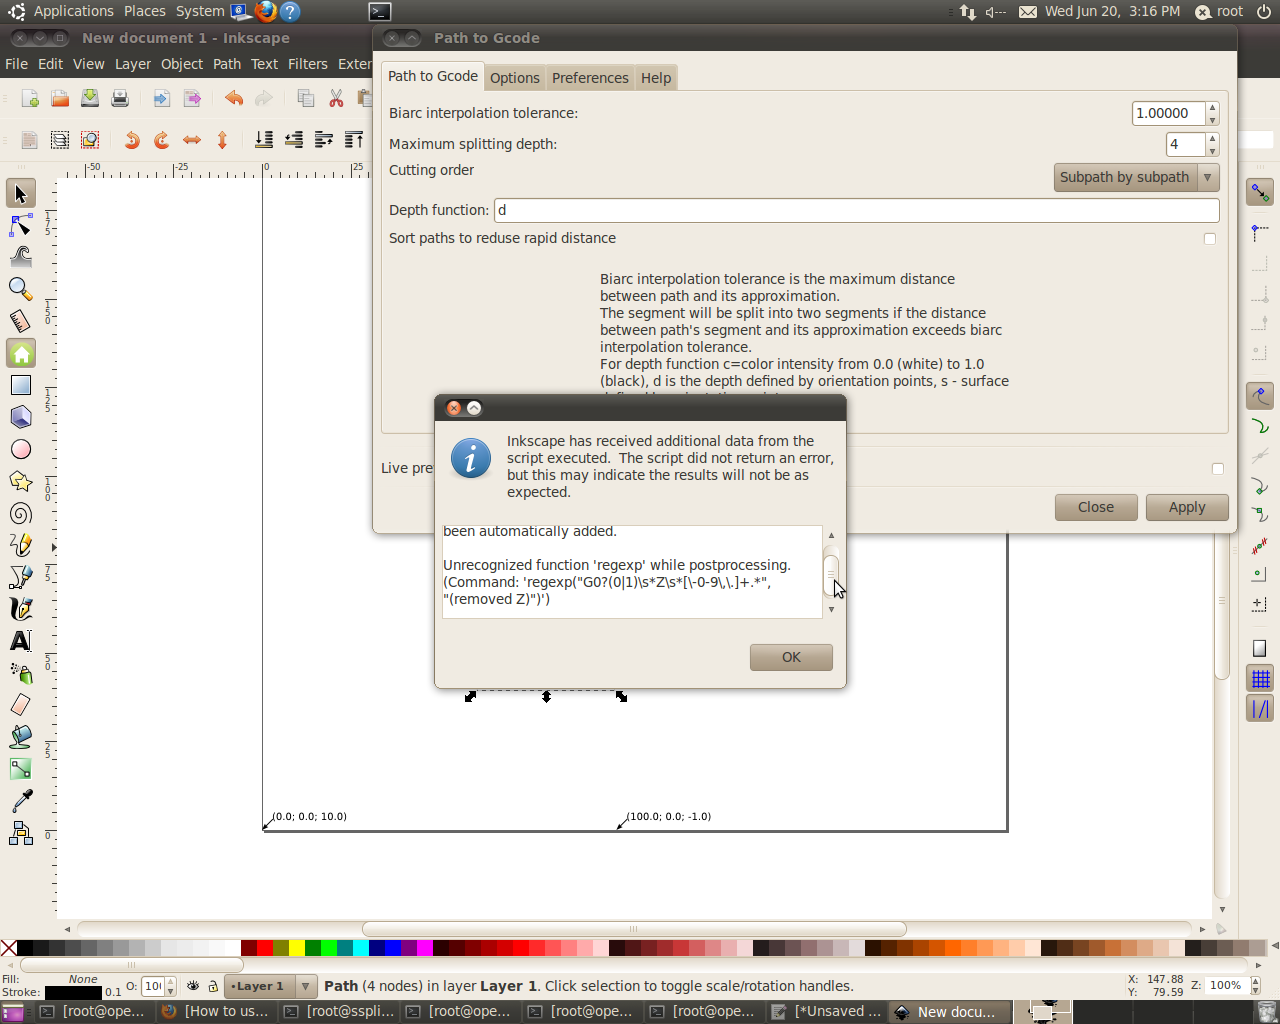
Task: Open the Inkscape File menu
Action: 16,64
